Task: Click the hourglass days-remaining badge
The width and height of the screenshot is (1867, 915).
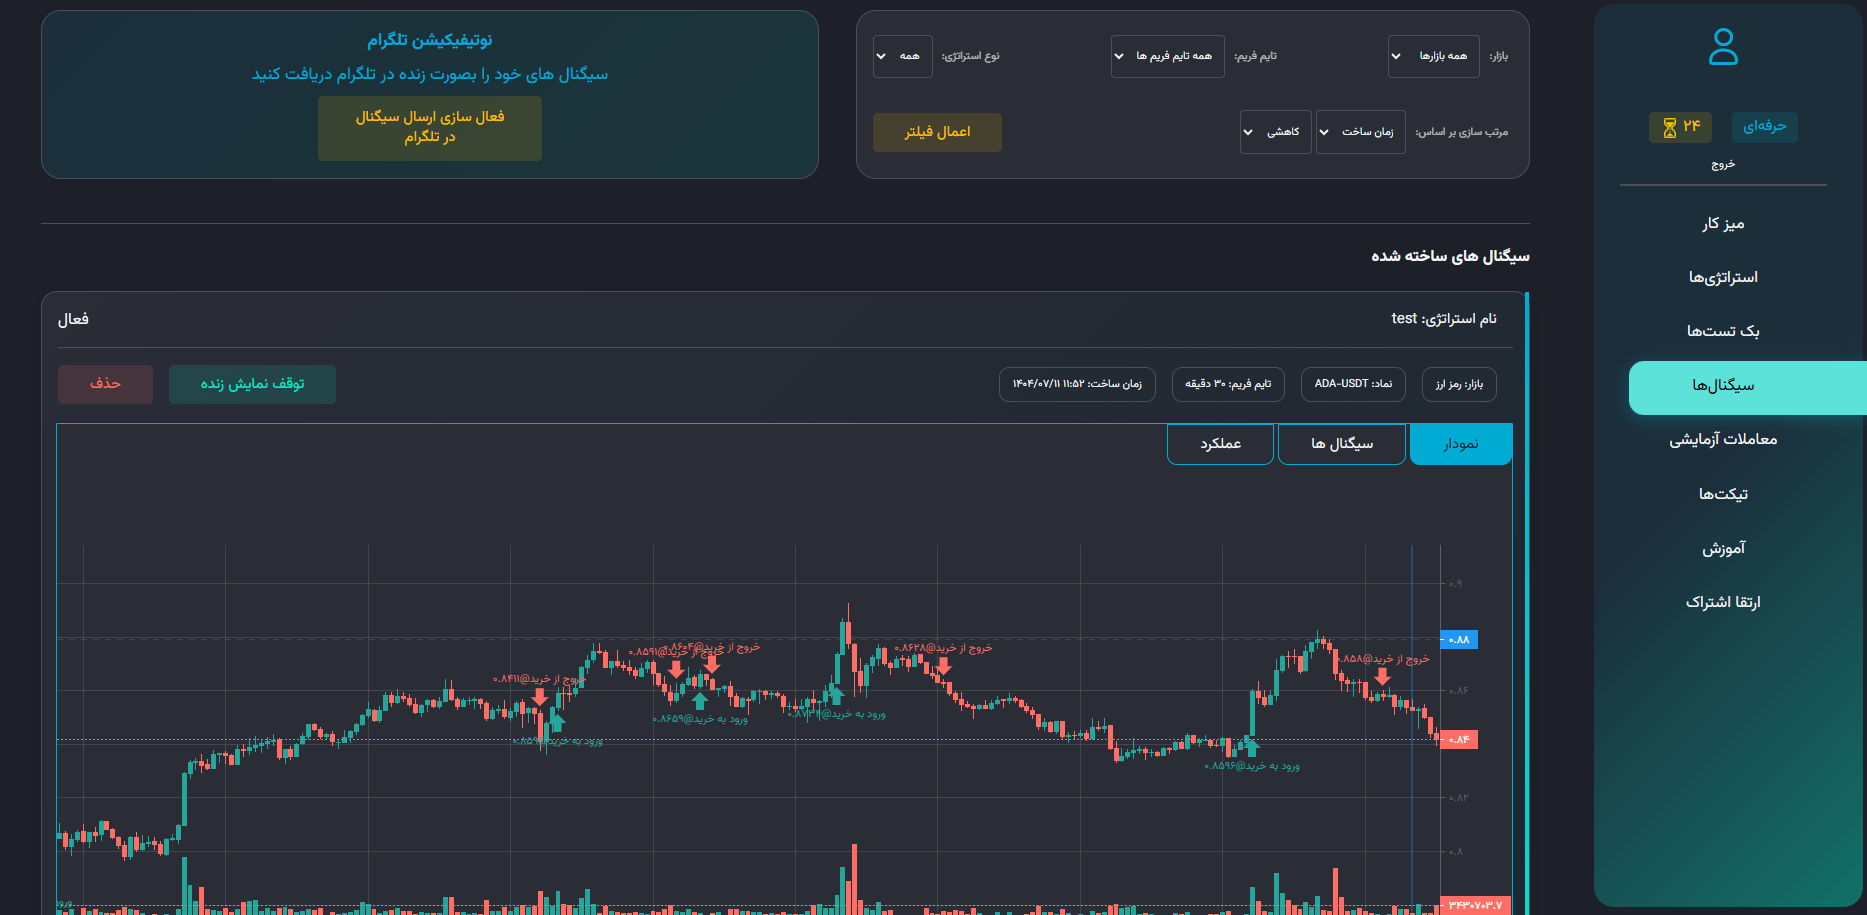Action: point(1680,127)
